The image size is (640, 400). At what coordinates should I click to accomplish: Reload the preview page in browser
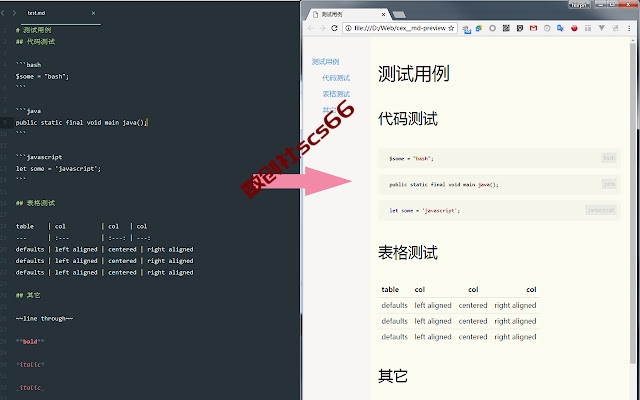click(334, 28)
